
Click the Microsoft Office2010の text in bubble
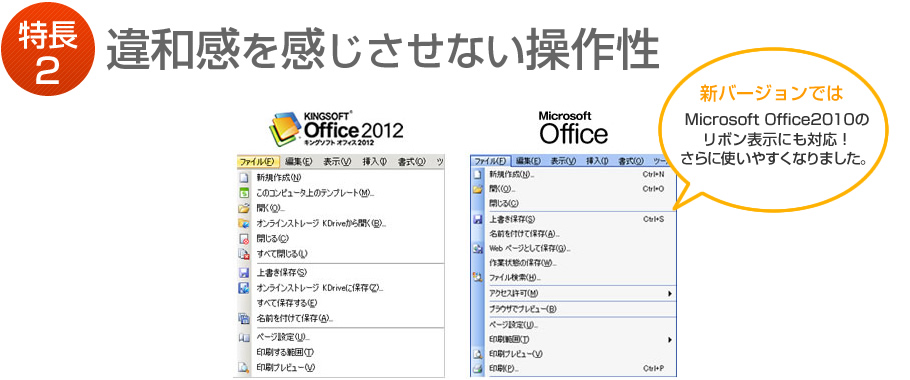click(777, 120)
